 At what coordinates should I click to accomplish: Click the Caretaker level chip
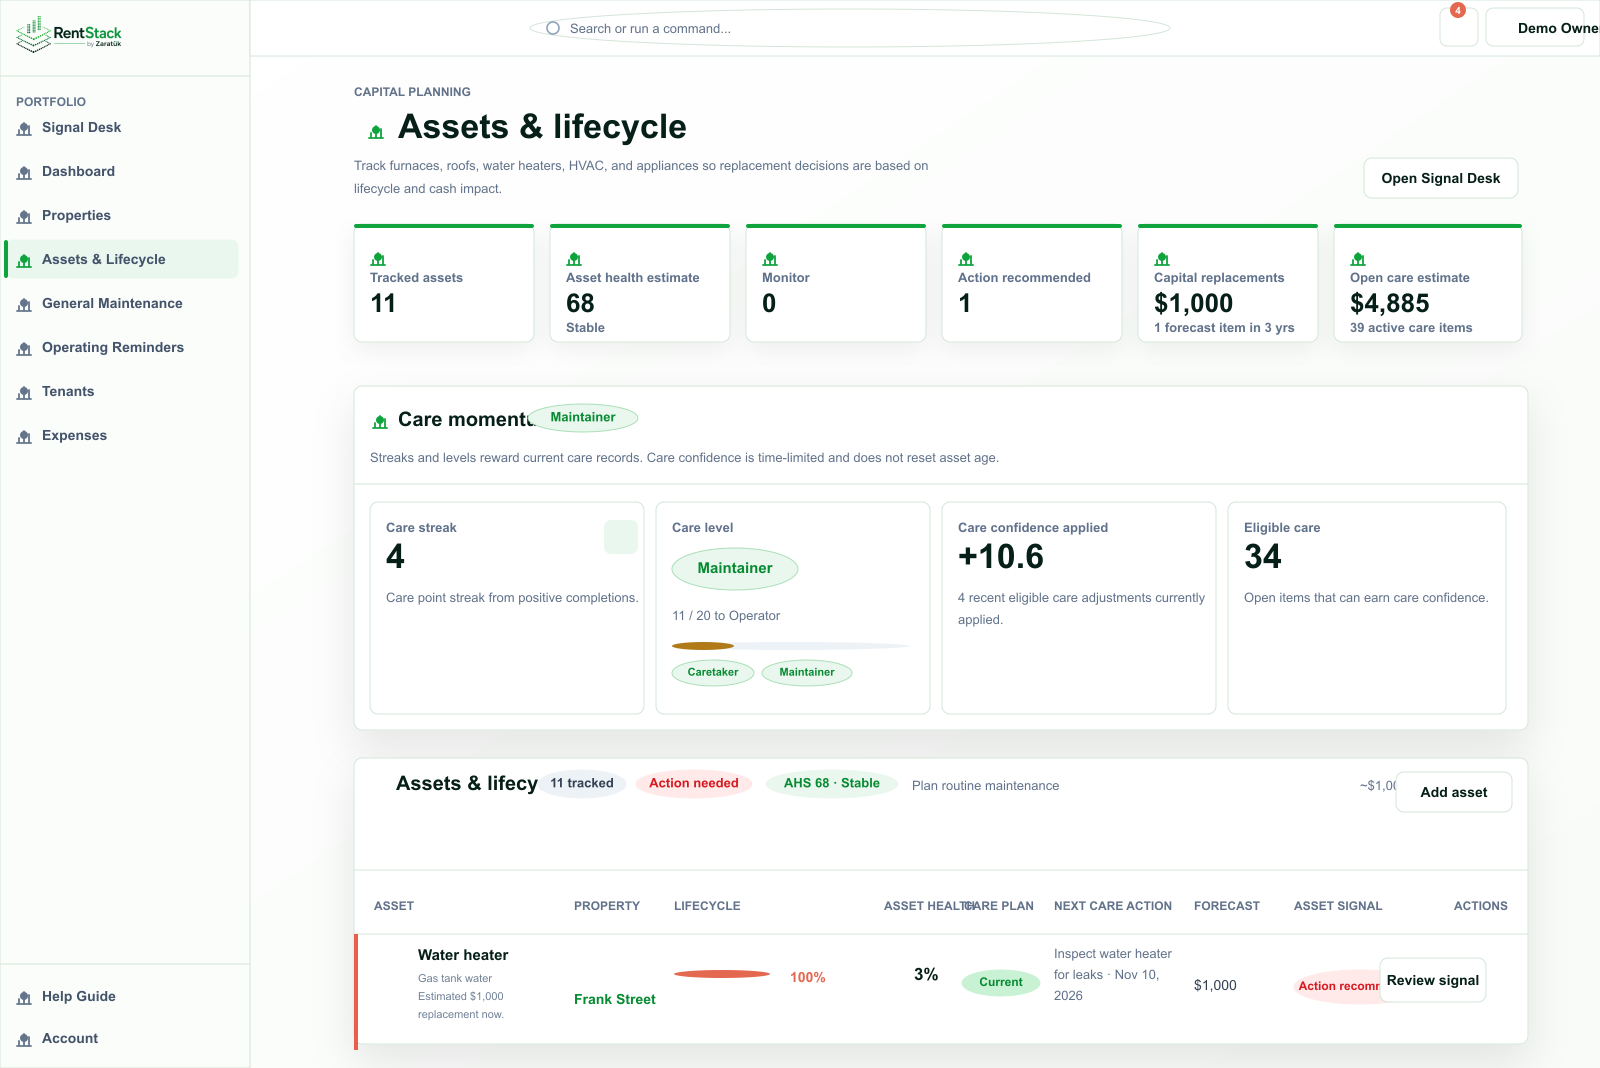pyautogui.click(x=713, y=672)
